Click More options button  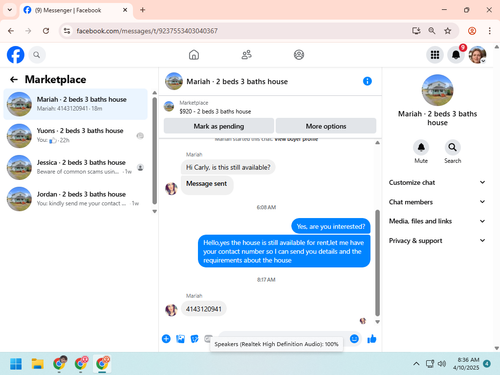[x=326, y=126]
